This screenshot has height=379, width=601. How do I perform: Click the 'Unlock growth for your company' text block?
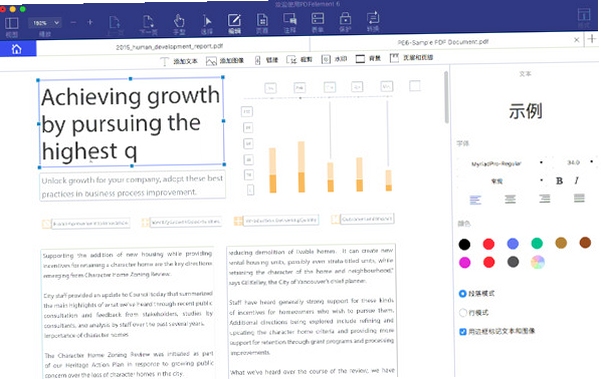pyautogui.click(x=133, y=186)
